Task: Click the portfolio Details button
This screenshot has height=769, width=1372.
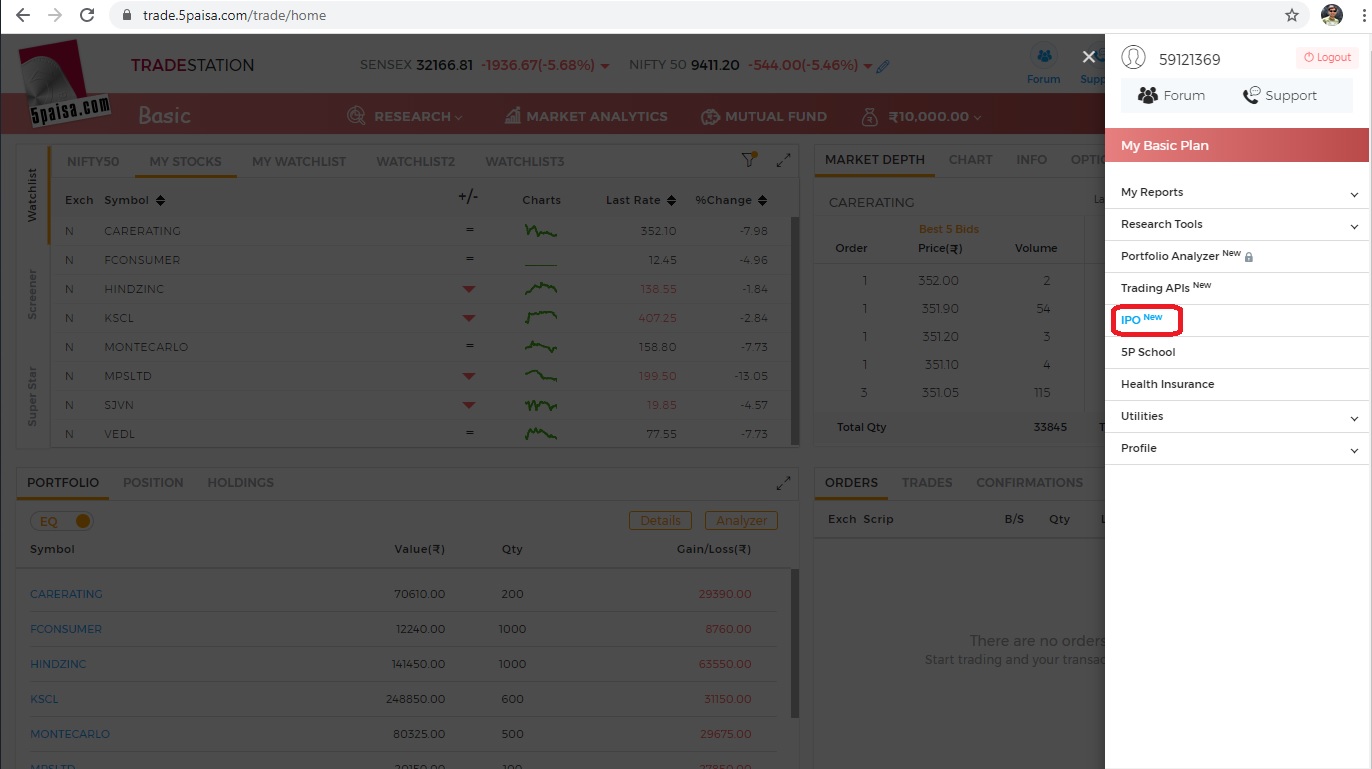Action: 661,521
